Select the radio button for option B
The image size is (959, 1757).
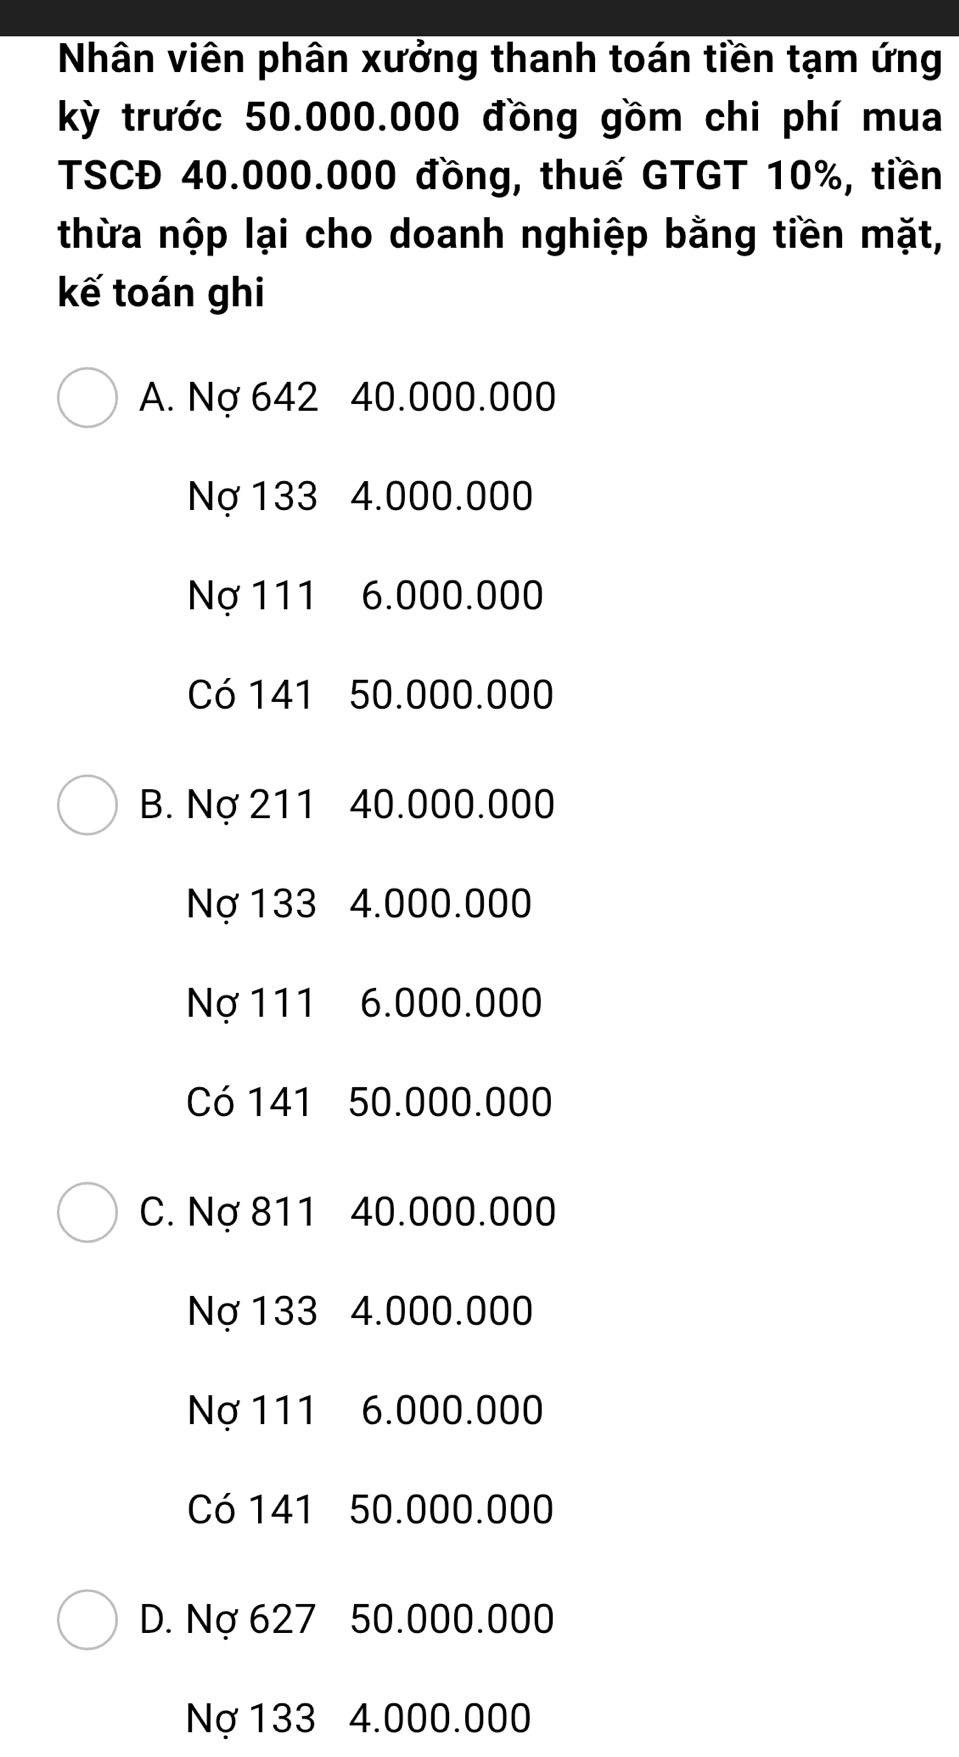pos(88,805)
